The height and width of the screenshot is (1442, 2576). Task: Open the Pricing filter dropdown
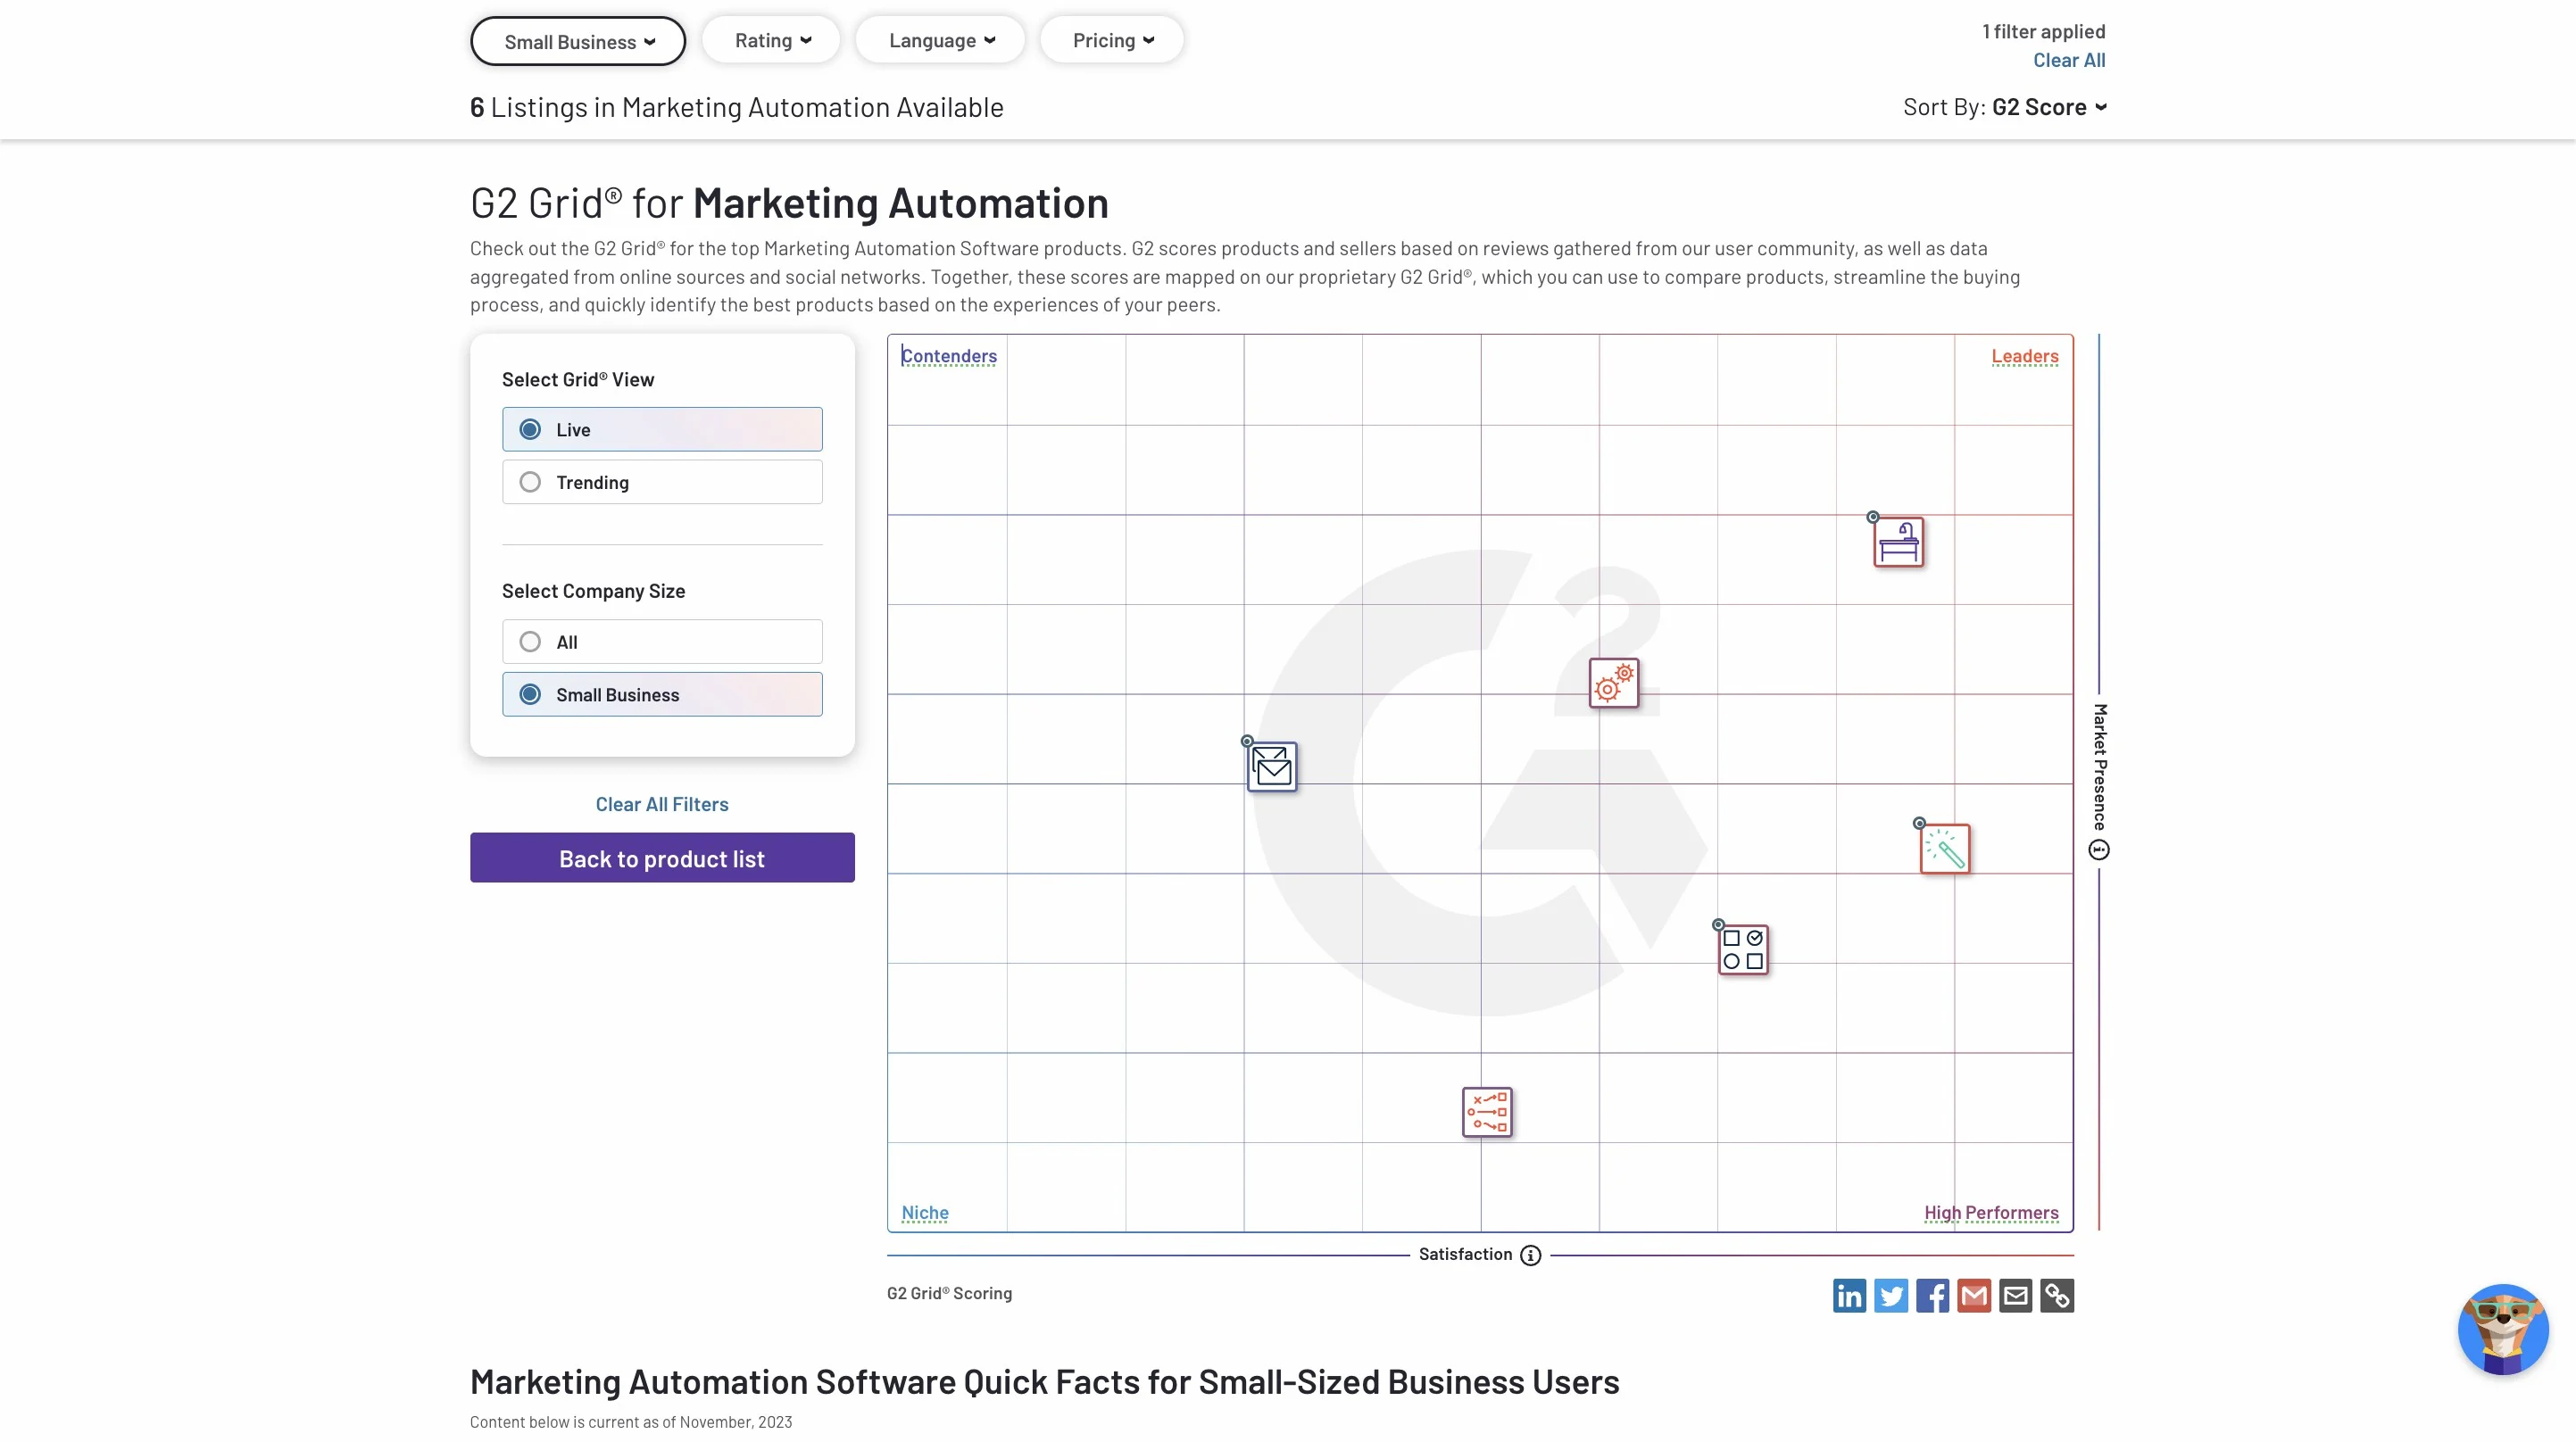tap(1112, 40)
